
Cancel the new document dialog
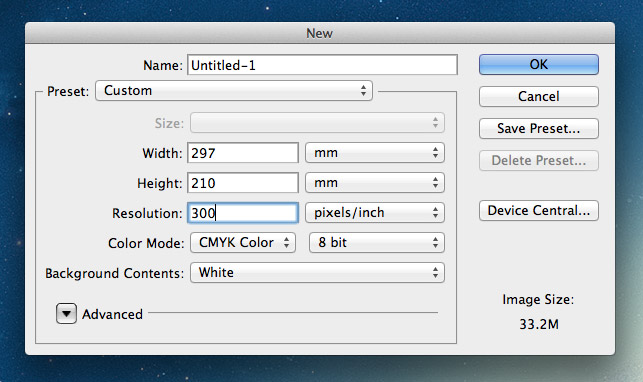[538, 96]
